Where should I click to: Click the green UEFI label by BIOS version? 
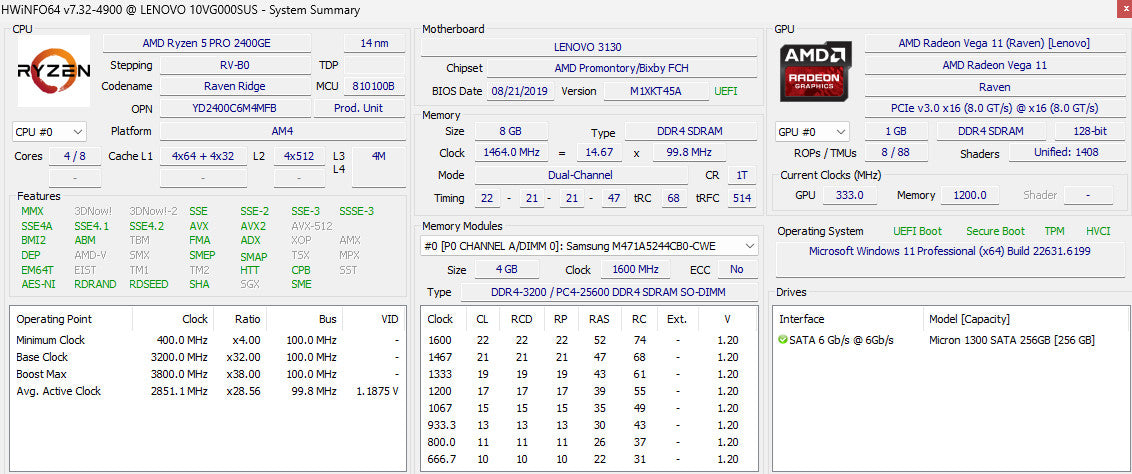click(726, 92)
